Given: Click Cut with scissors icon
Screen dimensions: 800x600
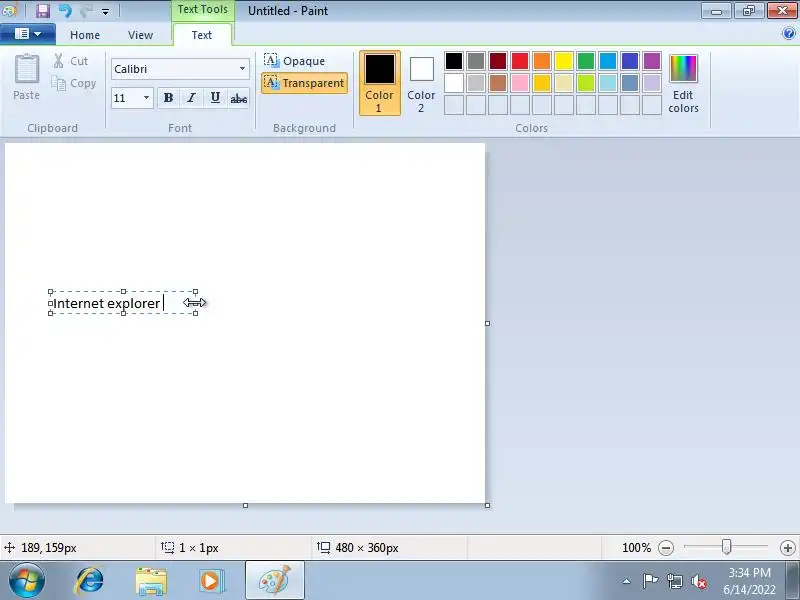Looking at the screenshot, I should [x=71, y=61].
